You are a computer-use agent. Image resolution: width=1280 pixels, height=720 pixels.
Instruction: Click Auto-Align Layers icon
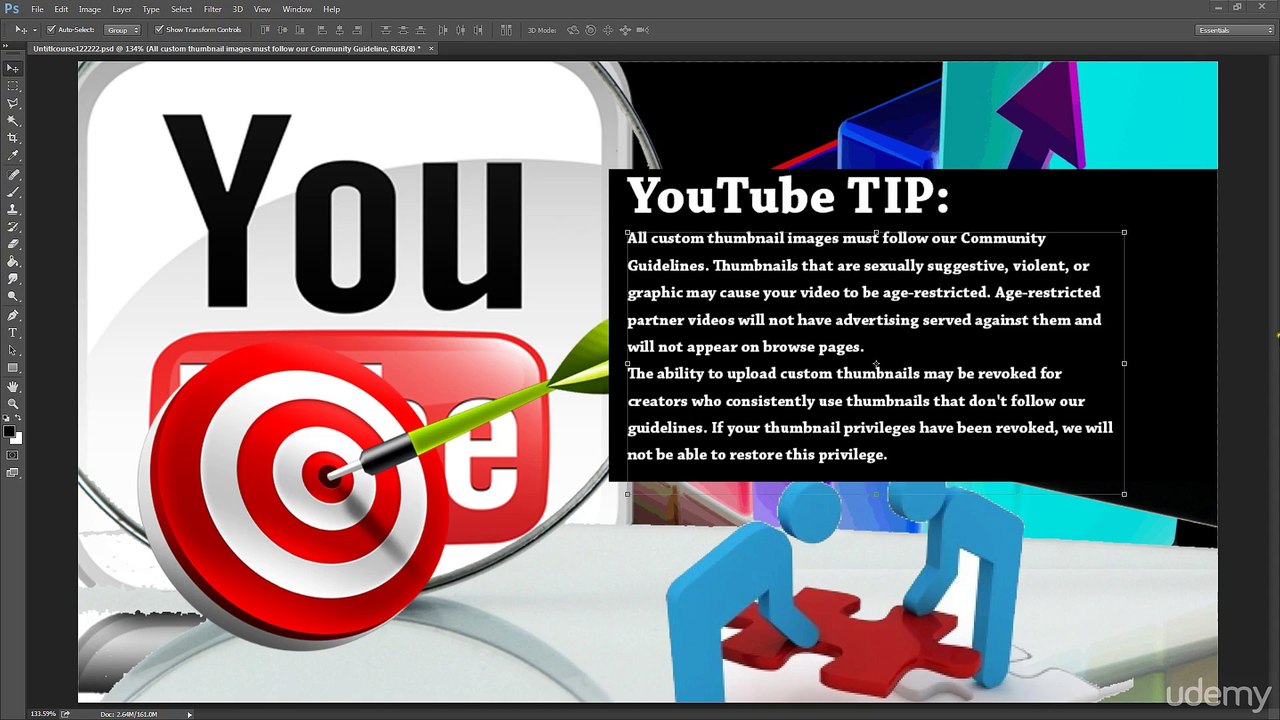[x=506, y=30]
